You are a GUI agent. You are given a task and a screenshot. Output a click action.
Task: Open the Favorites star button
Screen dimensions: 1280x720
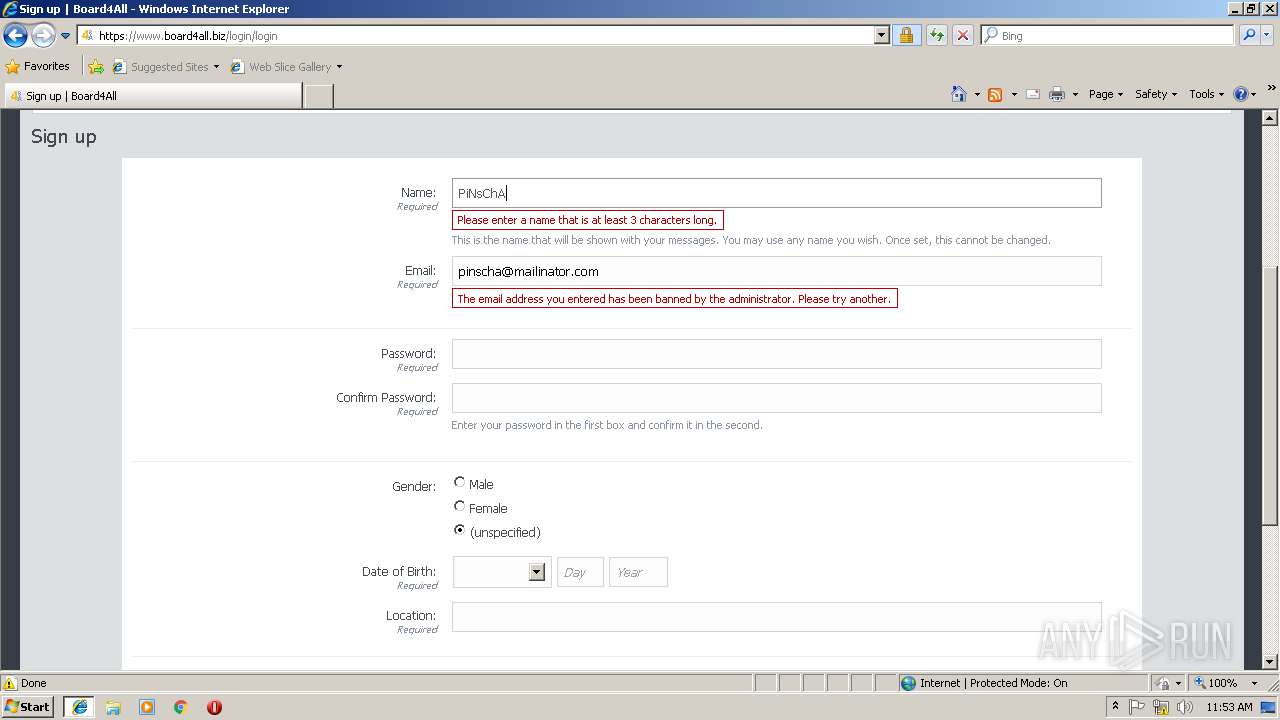(37, 67)
